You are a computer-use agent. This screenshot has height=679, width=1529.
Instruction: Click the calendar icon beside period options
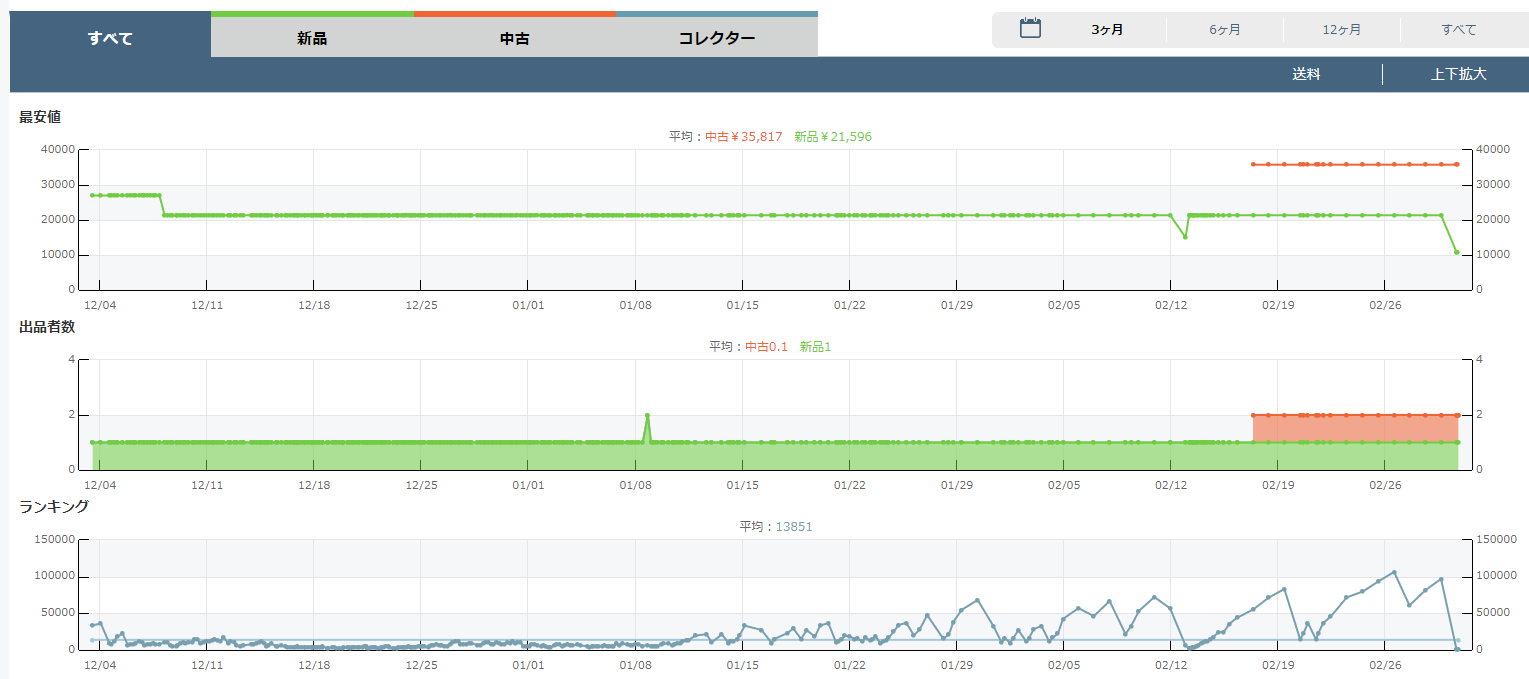[1030, 29]
